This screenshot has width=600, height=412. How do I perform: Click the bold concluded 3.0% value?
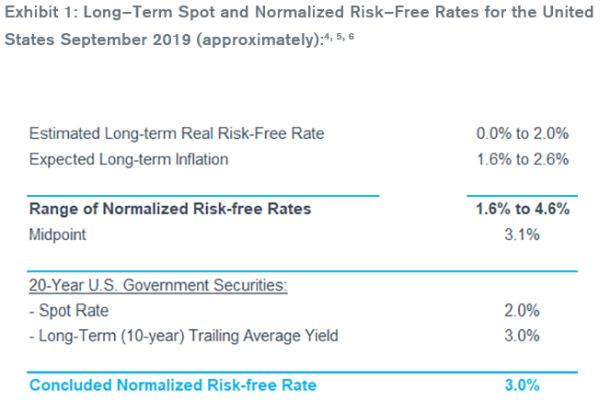522,386
